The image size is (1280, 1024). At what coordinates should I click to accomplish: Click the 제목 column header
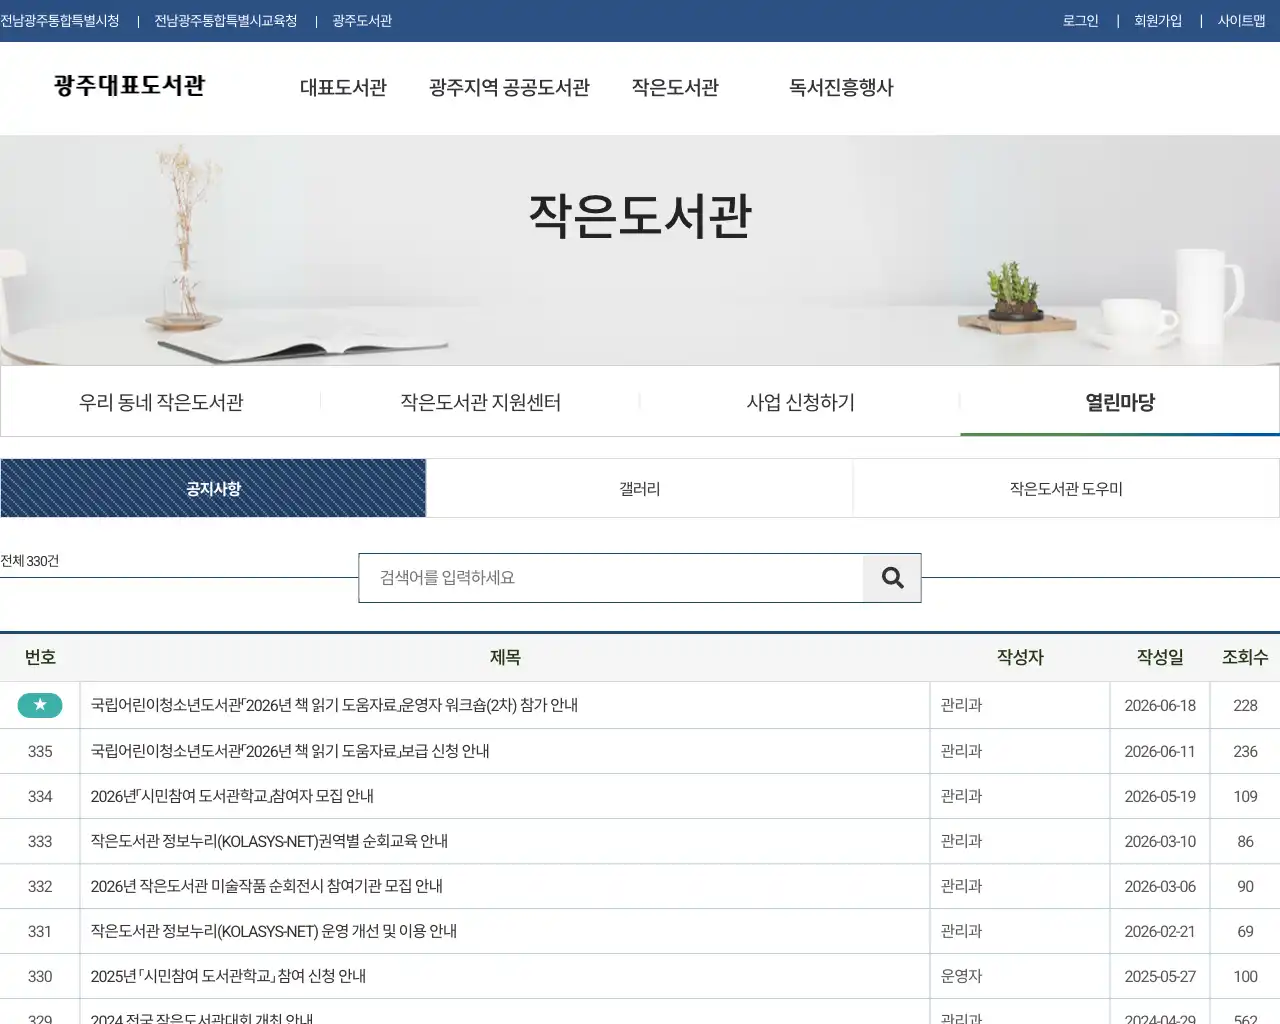coord(505,657)
